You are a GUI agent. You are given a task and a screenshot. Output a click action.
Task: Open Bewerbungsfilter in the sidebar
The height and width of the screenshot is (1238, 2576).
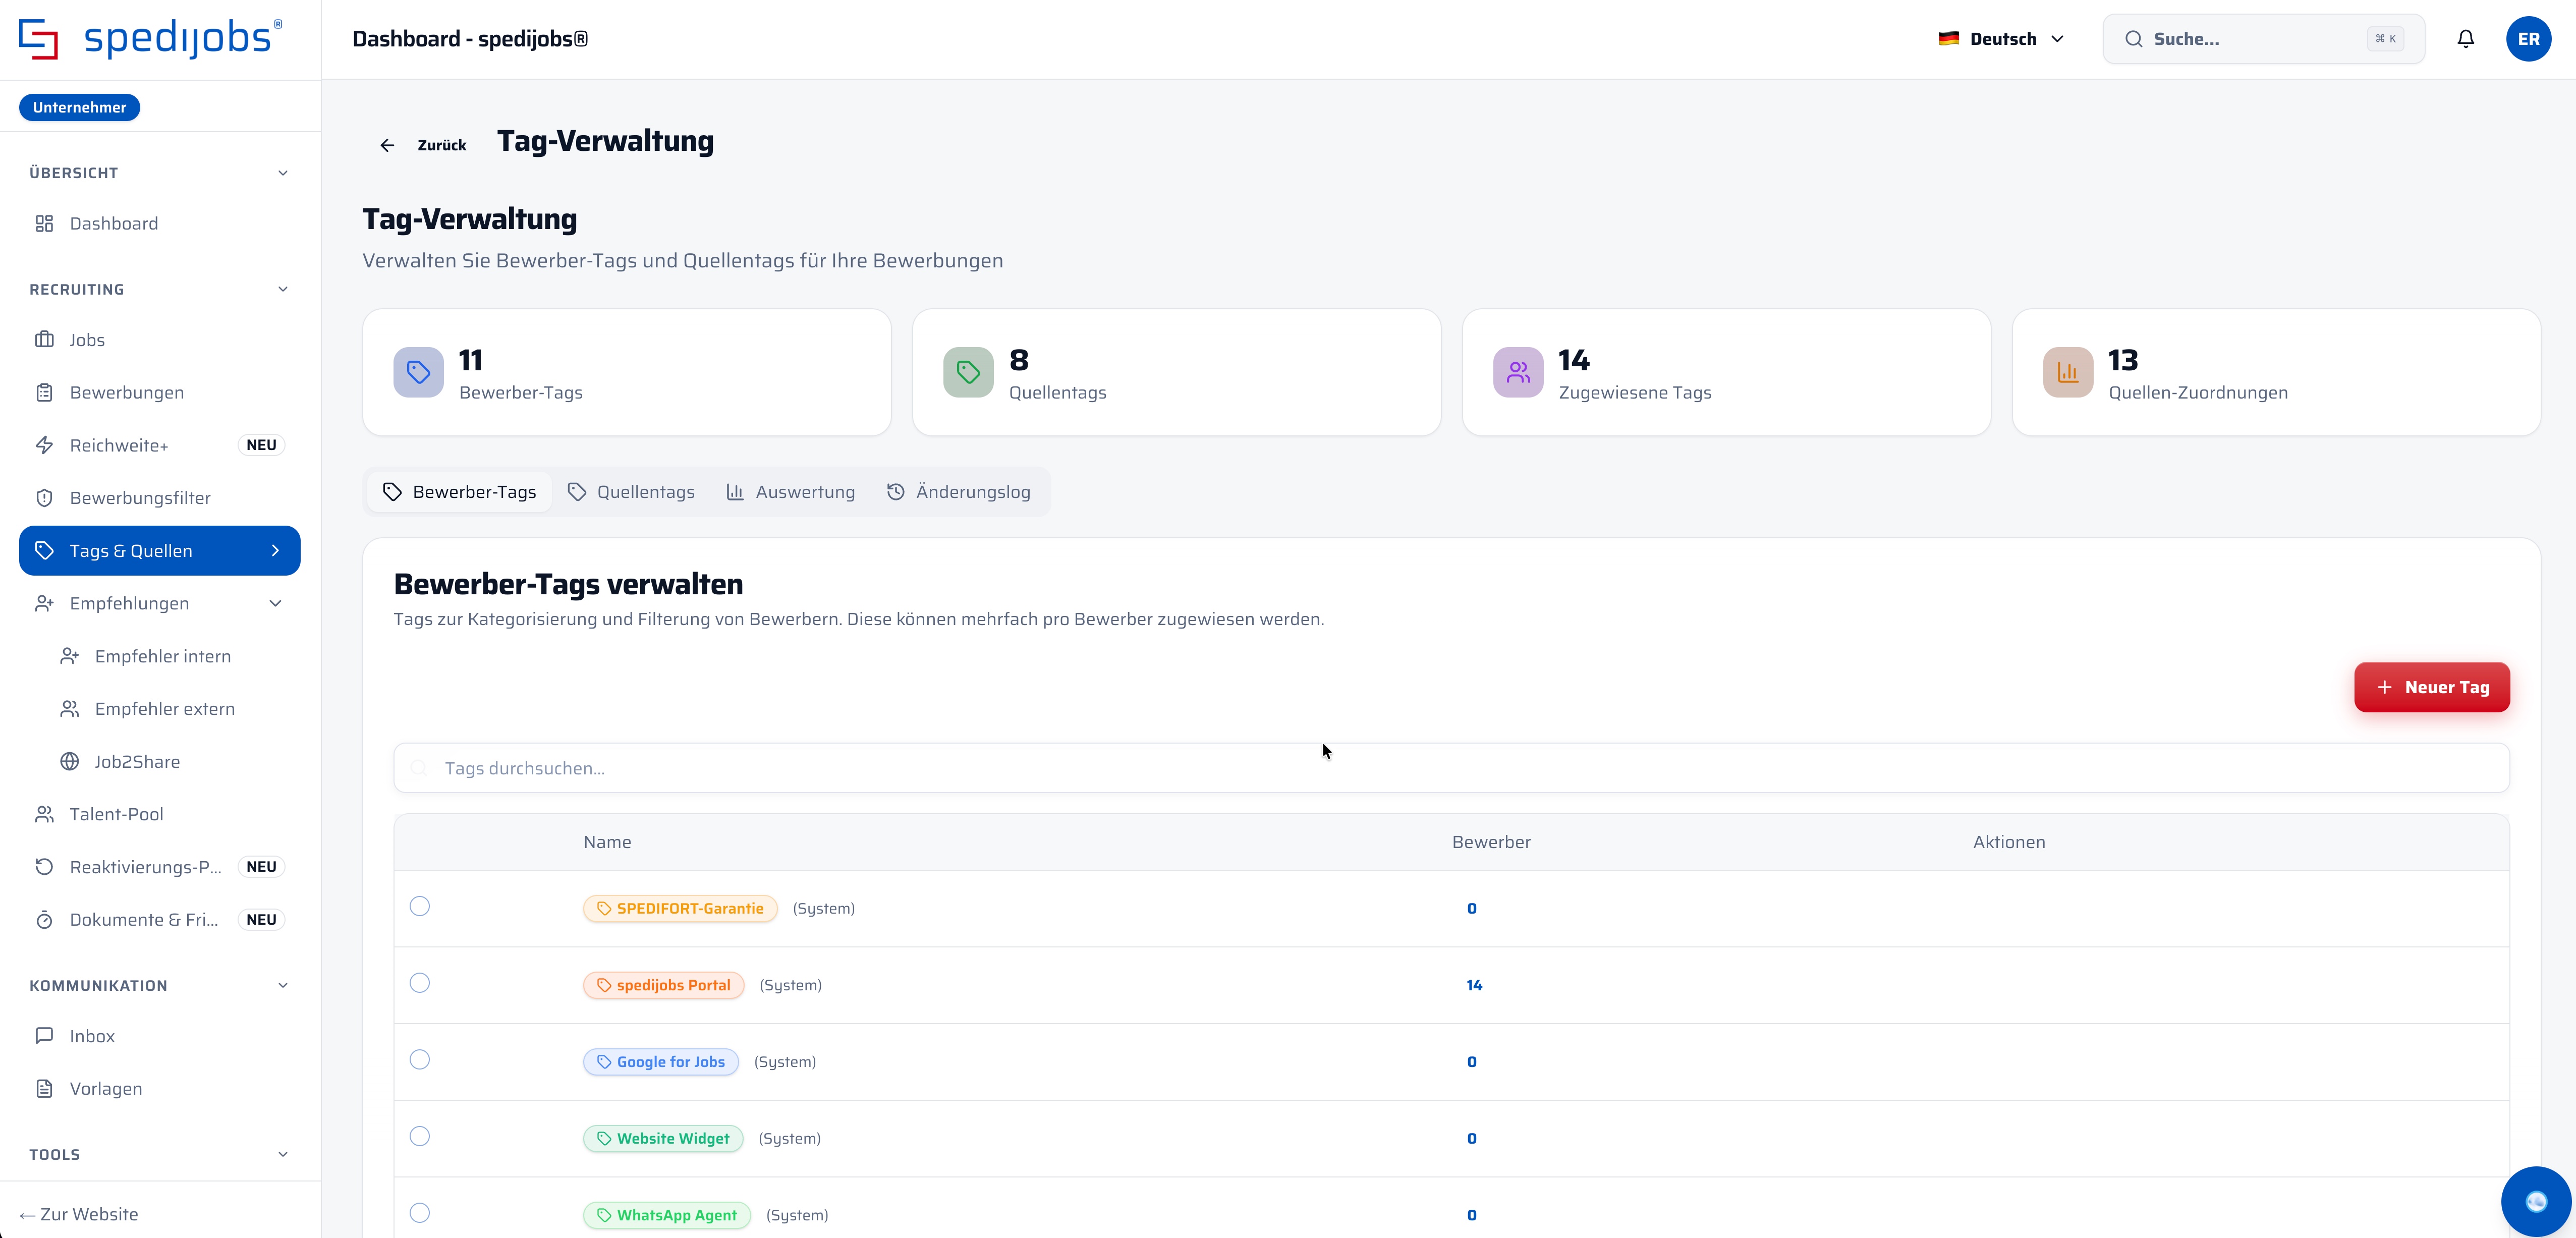[160, 498]
